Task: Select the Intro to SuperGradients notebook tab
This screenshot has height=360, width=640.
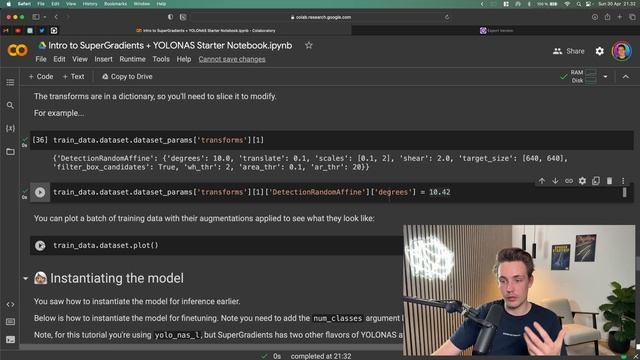Action: pyautogui.click(x=205, y=31)
